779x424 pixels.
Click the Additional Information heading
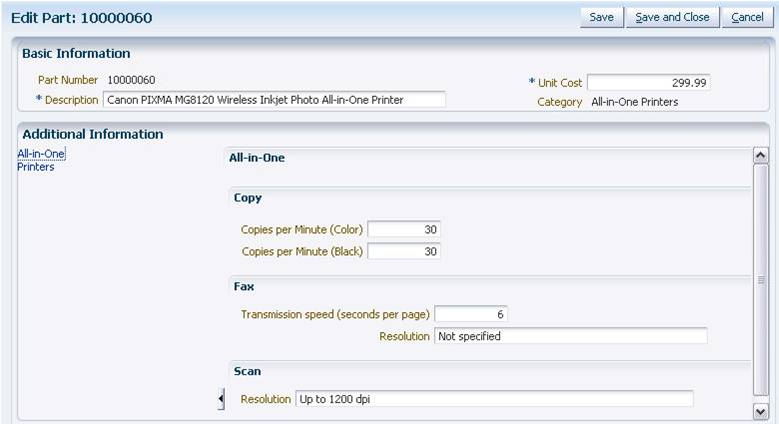point(92,134)
